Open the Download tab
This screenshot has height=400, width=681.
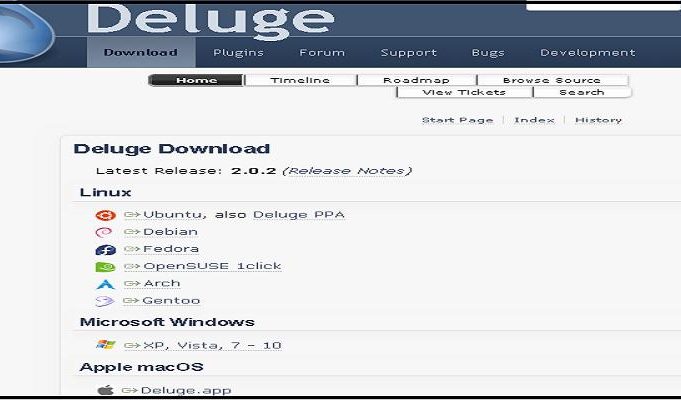[141, 53]
